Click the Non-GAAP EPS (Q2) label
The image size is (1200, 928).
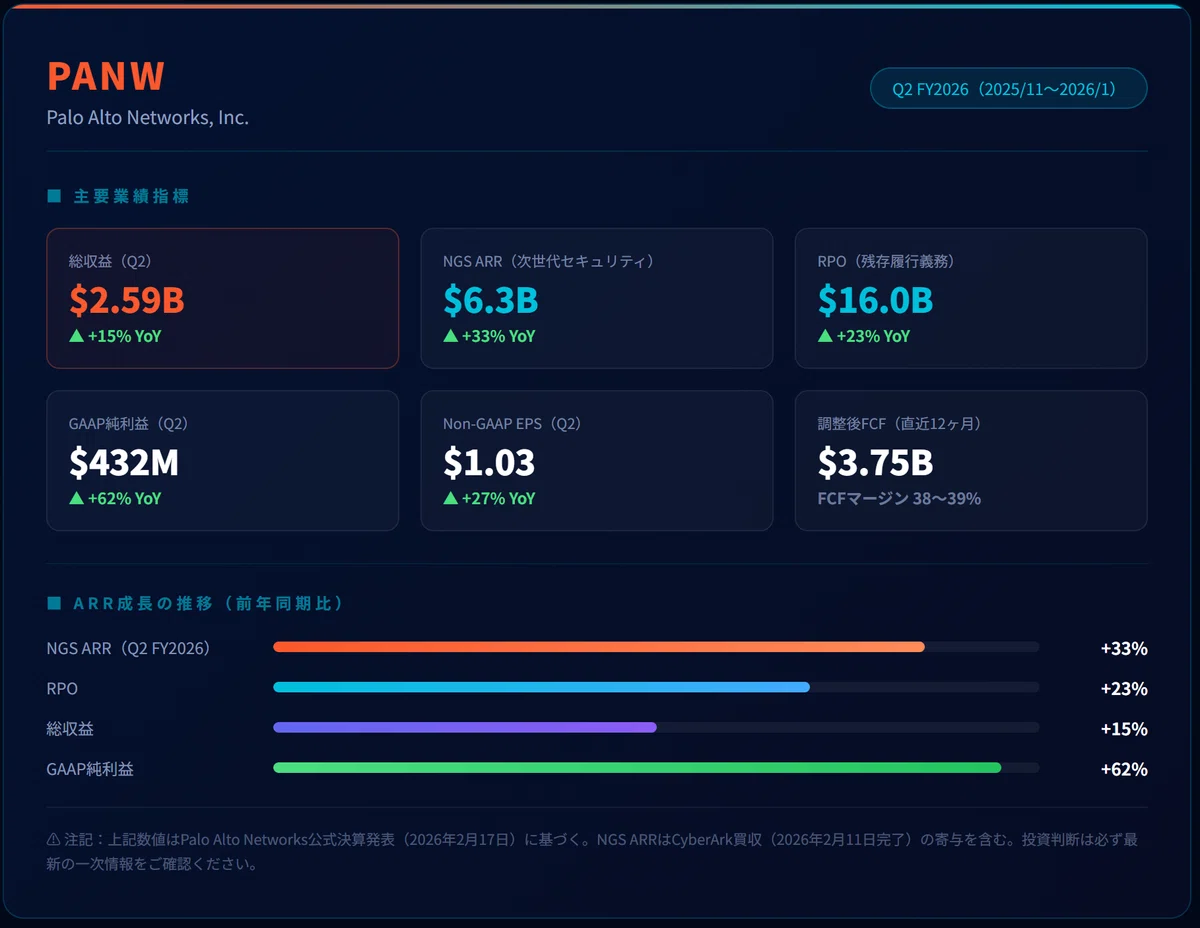click(x=512, y=424)
